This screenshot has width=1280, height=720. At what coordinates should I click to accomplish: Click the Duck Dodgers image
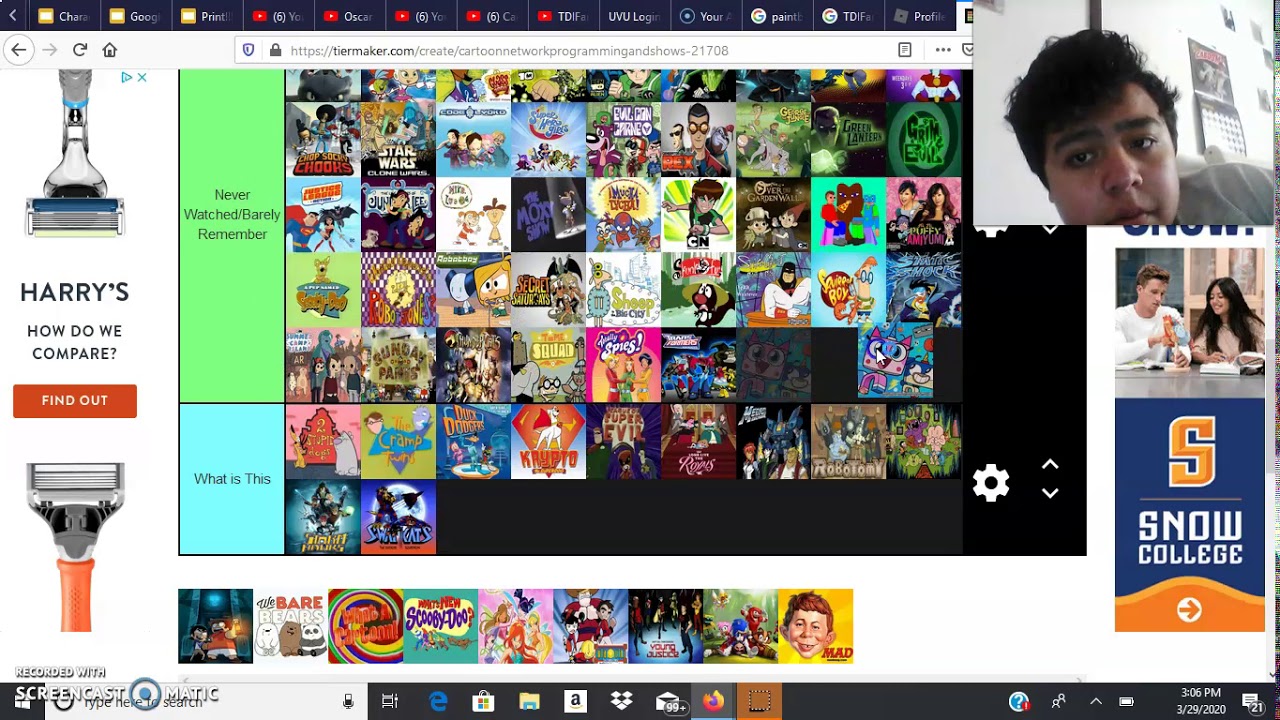(473, 441)
